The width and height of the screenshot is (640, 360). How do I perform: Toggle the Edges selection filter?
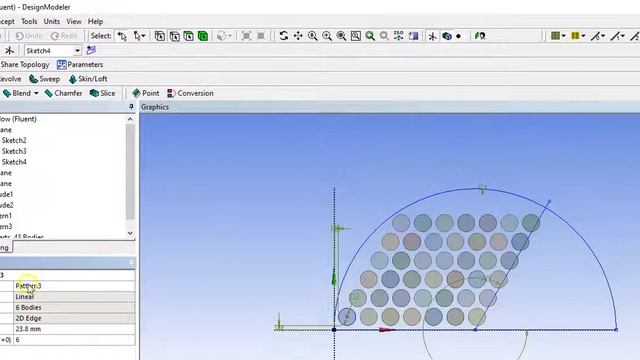174,36
